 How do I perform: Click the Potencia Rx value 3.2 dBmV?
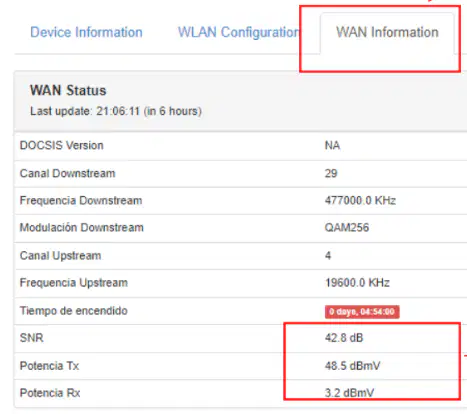tap(349, 393)
